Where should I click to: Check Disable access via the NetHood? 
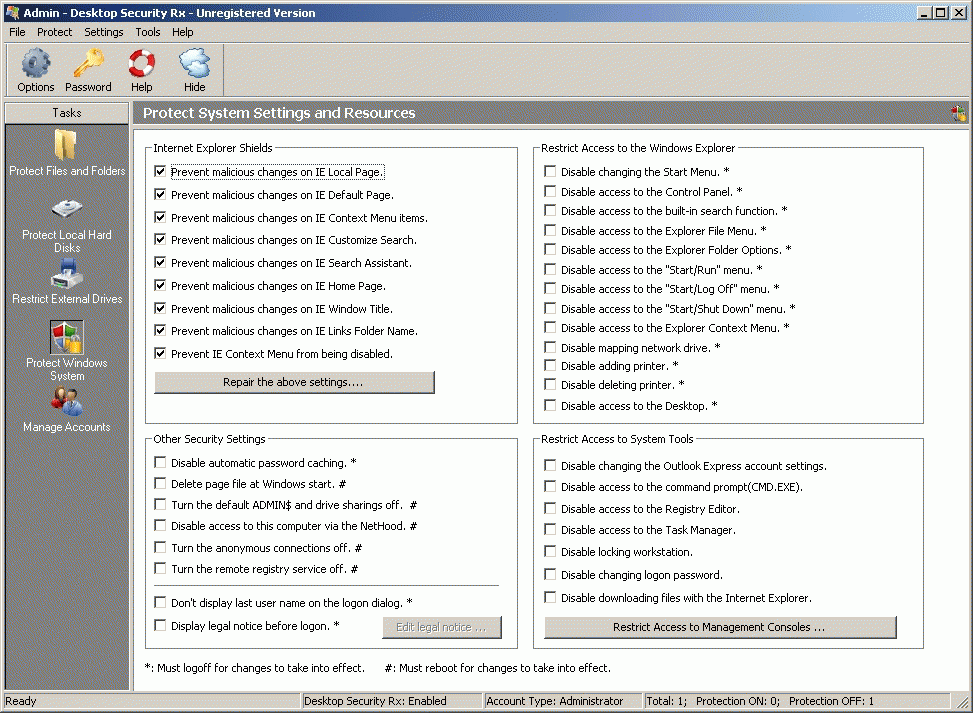pos(160,526)
